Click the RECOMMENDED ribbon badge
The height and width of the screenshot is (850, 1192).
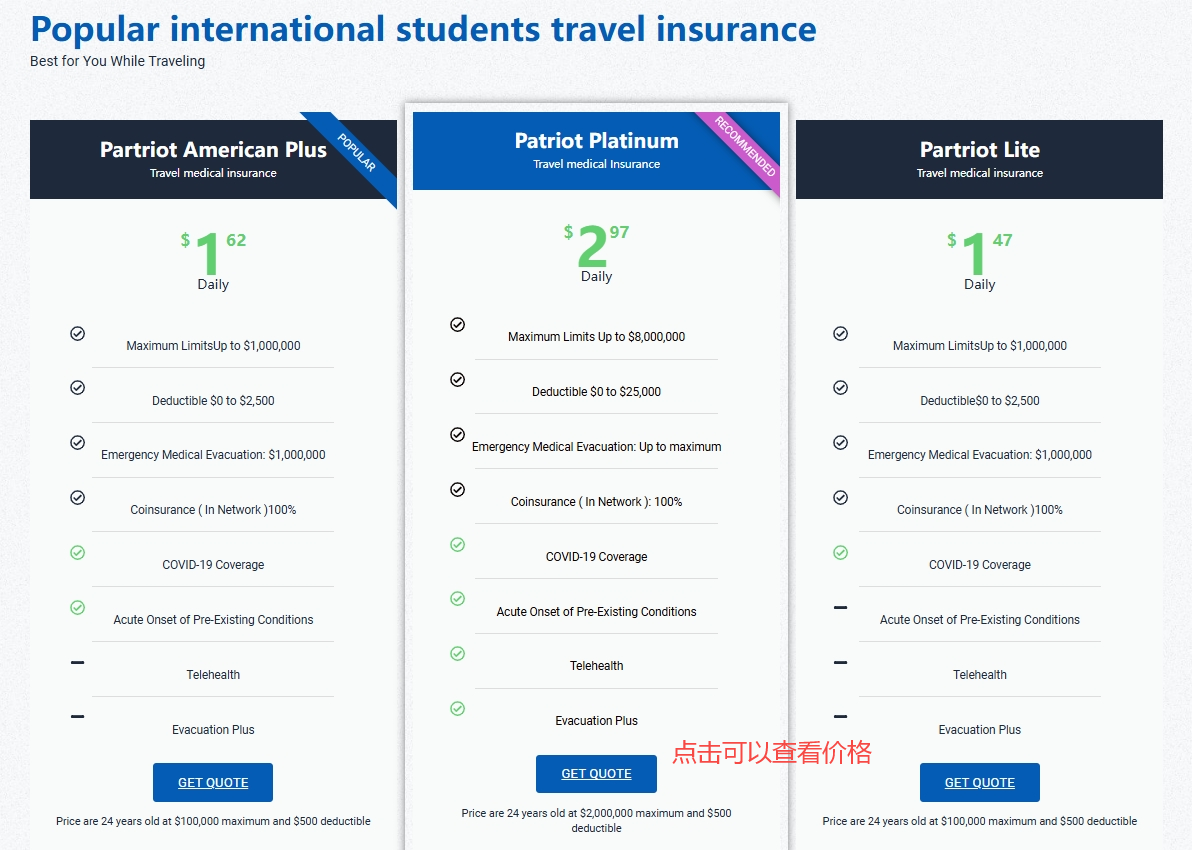click(746, 146)
